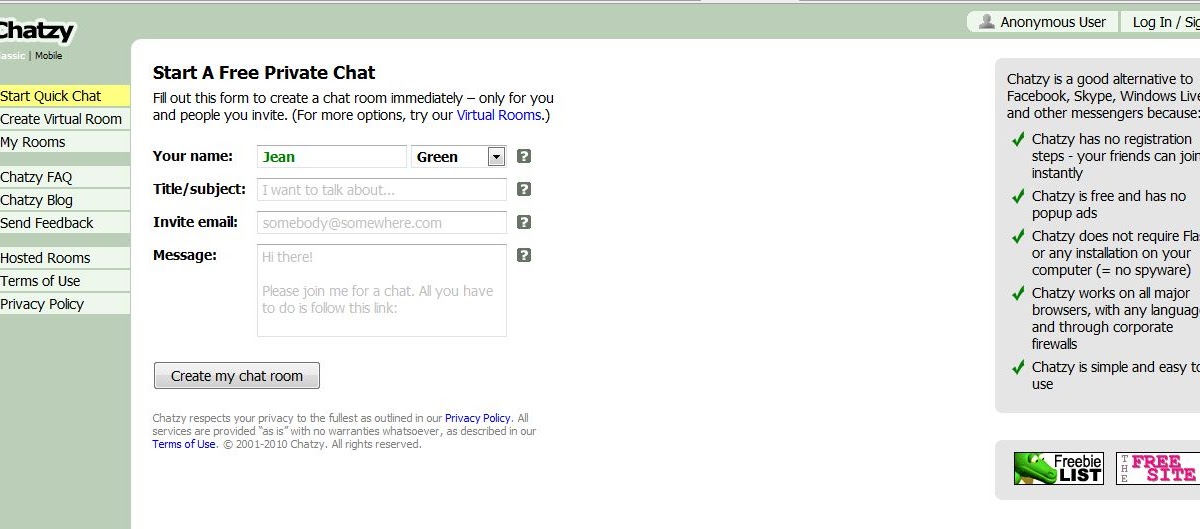Viewport: 1200px width, 529px height.
Task: Open Create Virtual Room
Action: 65,119
